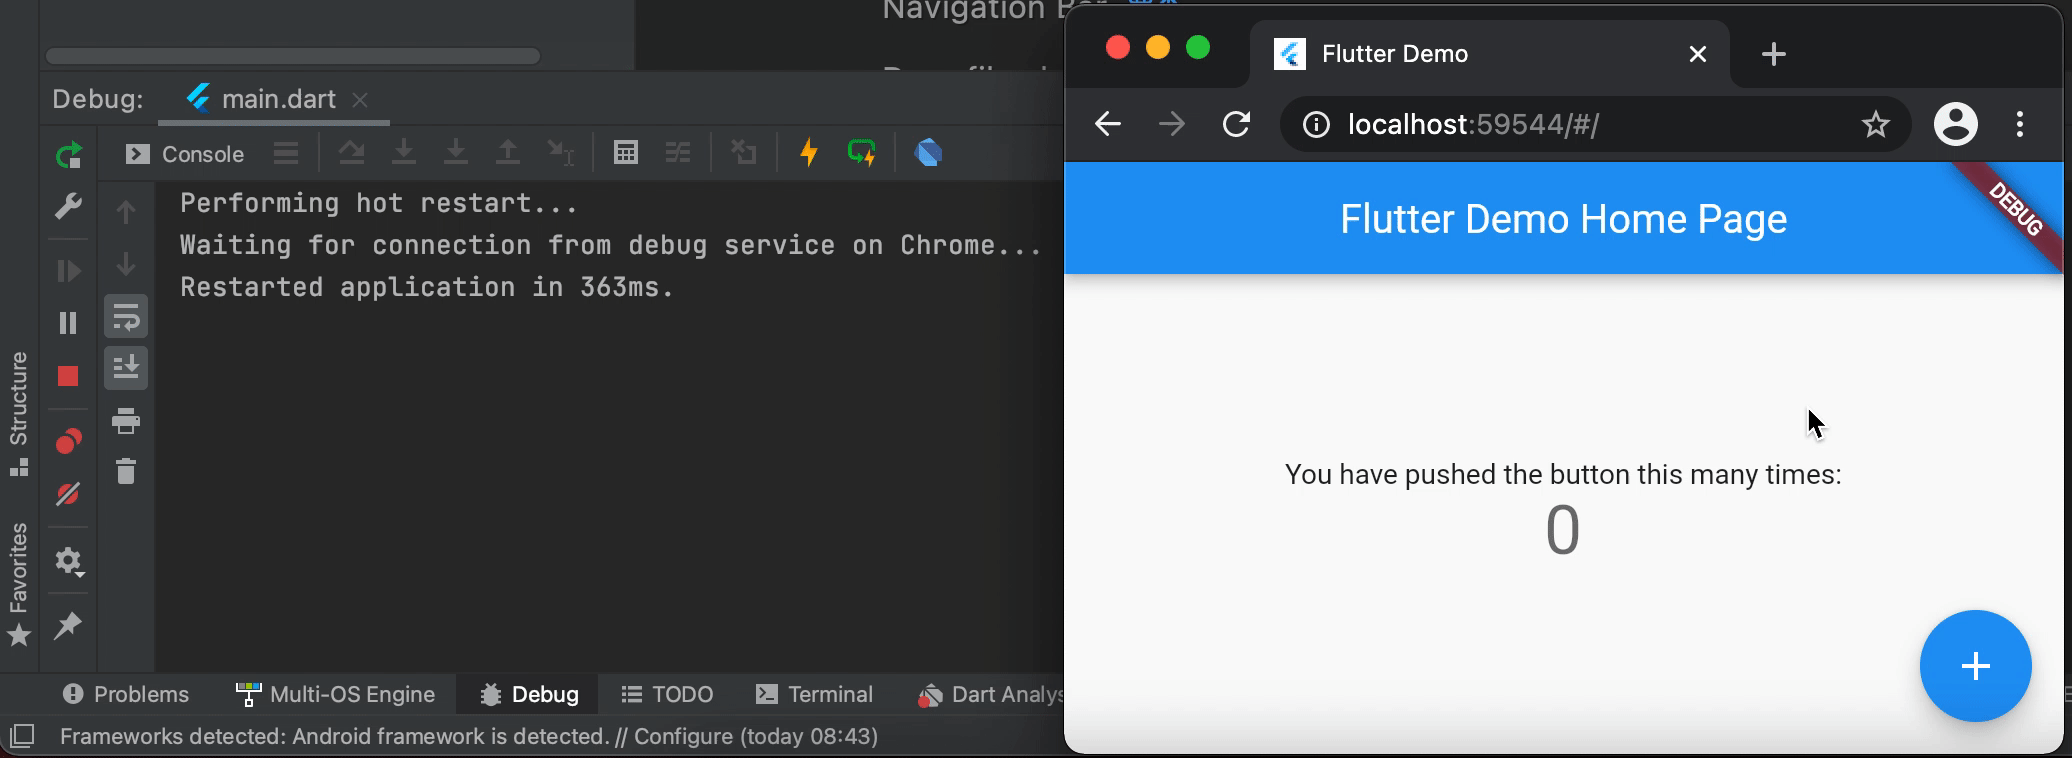Open a new tab in Chrome
Screen dimensions: 2072x758
[1774, 54]
